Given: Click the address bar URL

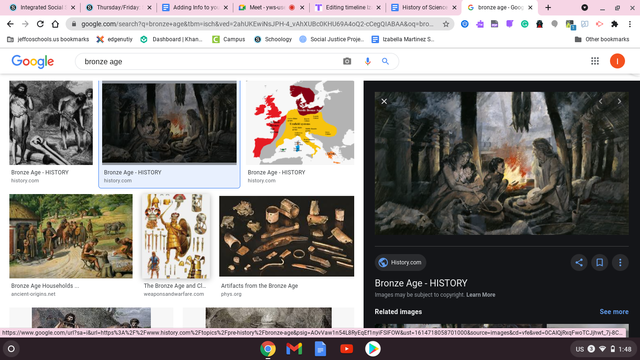Looking at the screenshot, I should [x=257, y=24].
